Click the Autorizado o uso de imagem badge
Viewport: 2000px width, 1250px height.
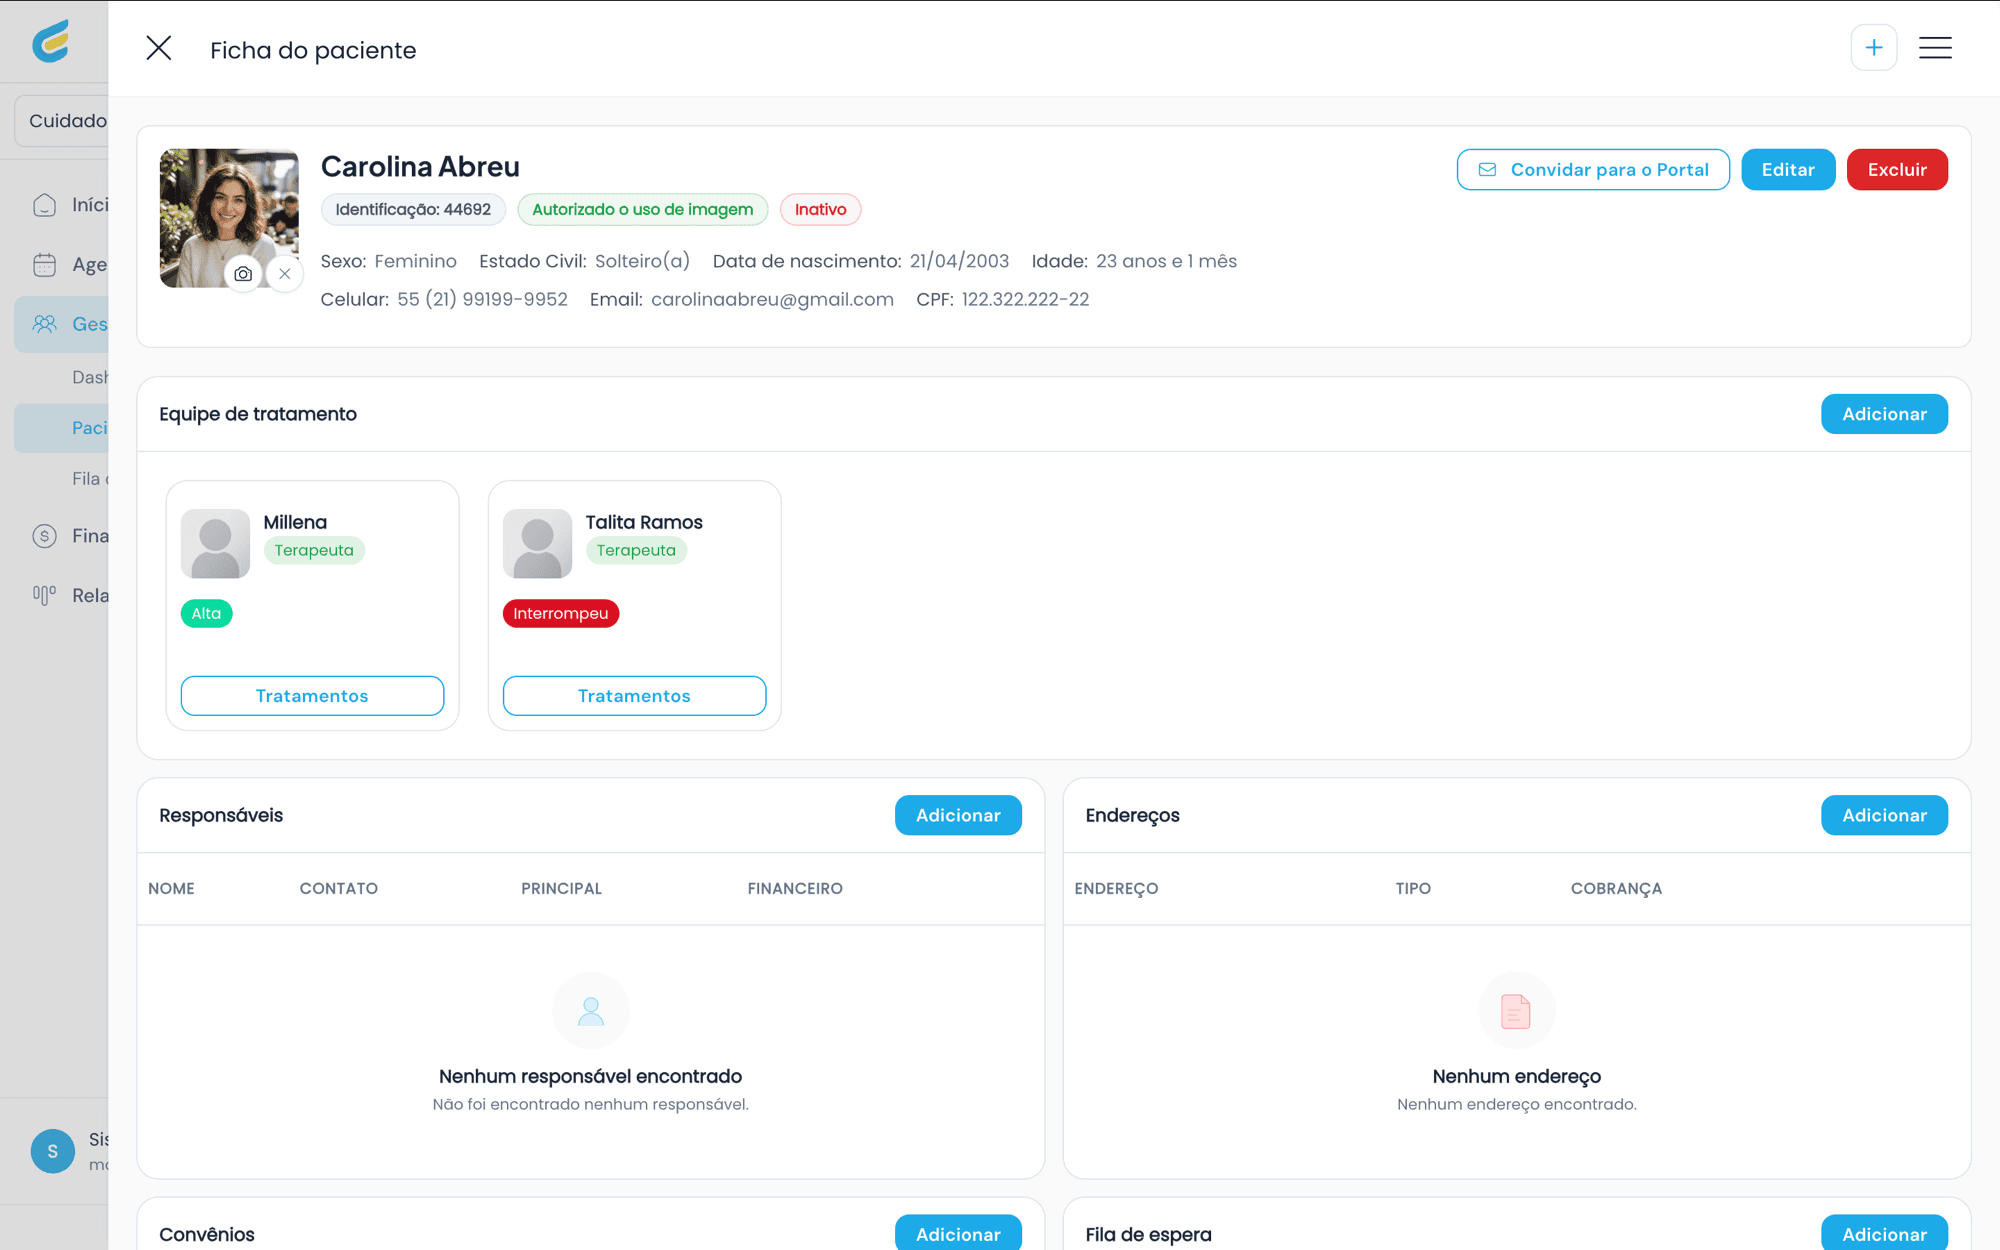coord(642,209)
